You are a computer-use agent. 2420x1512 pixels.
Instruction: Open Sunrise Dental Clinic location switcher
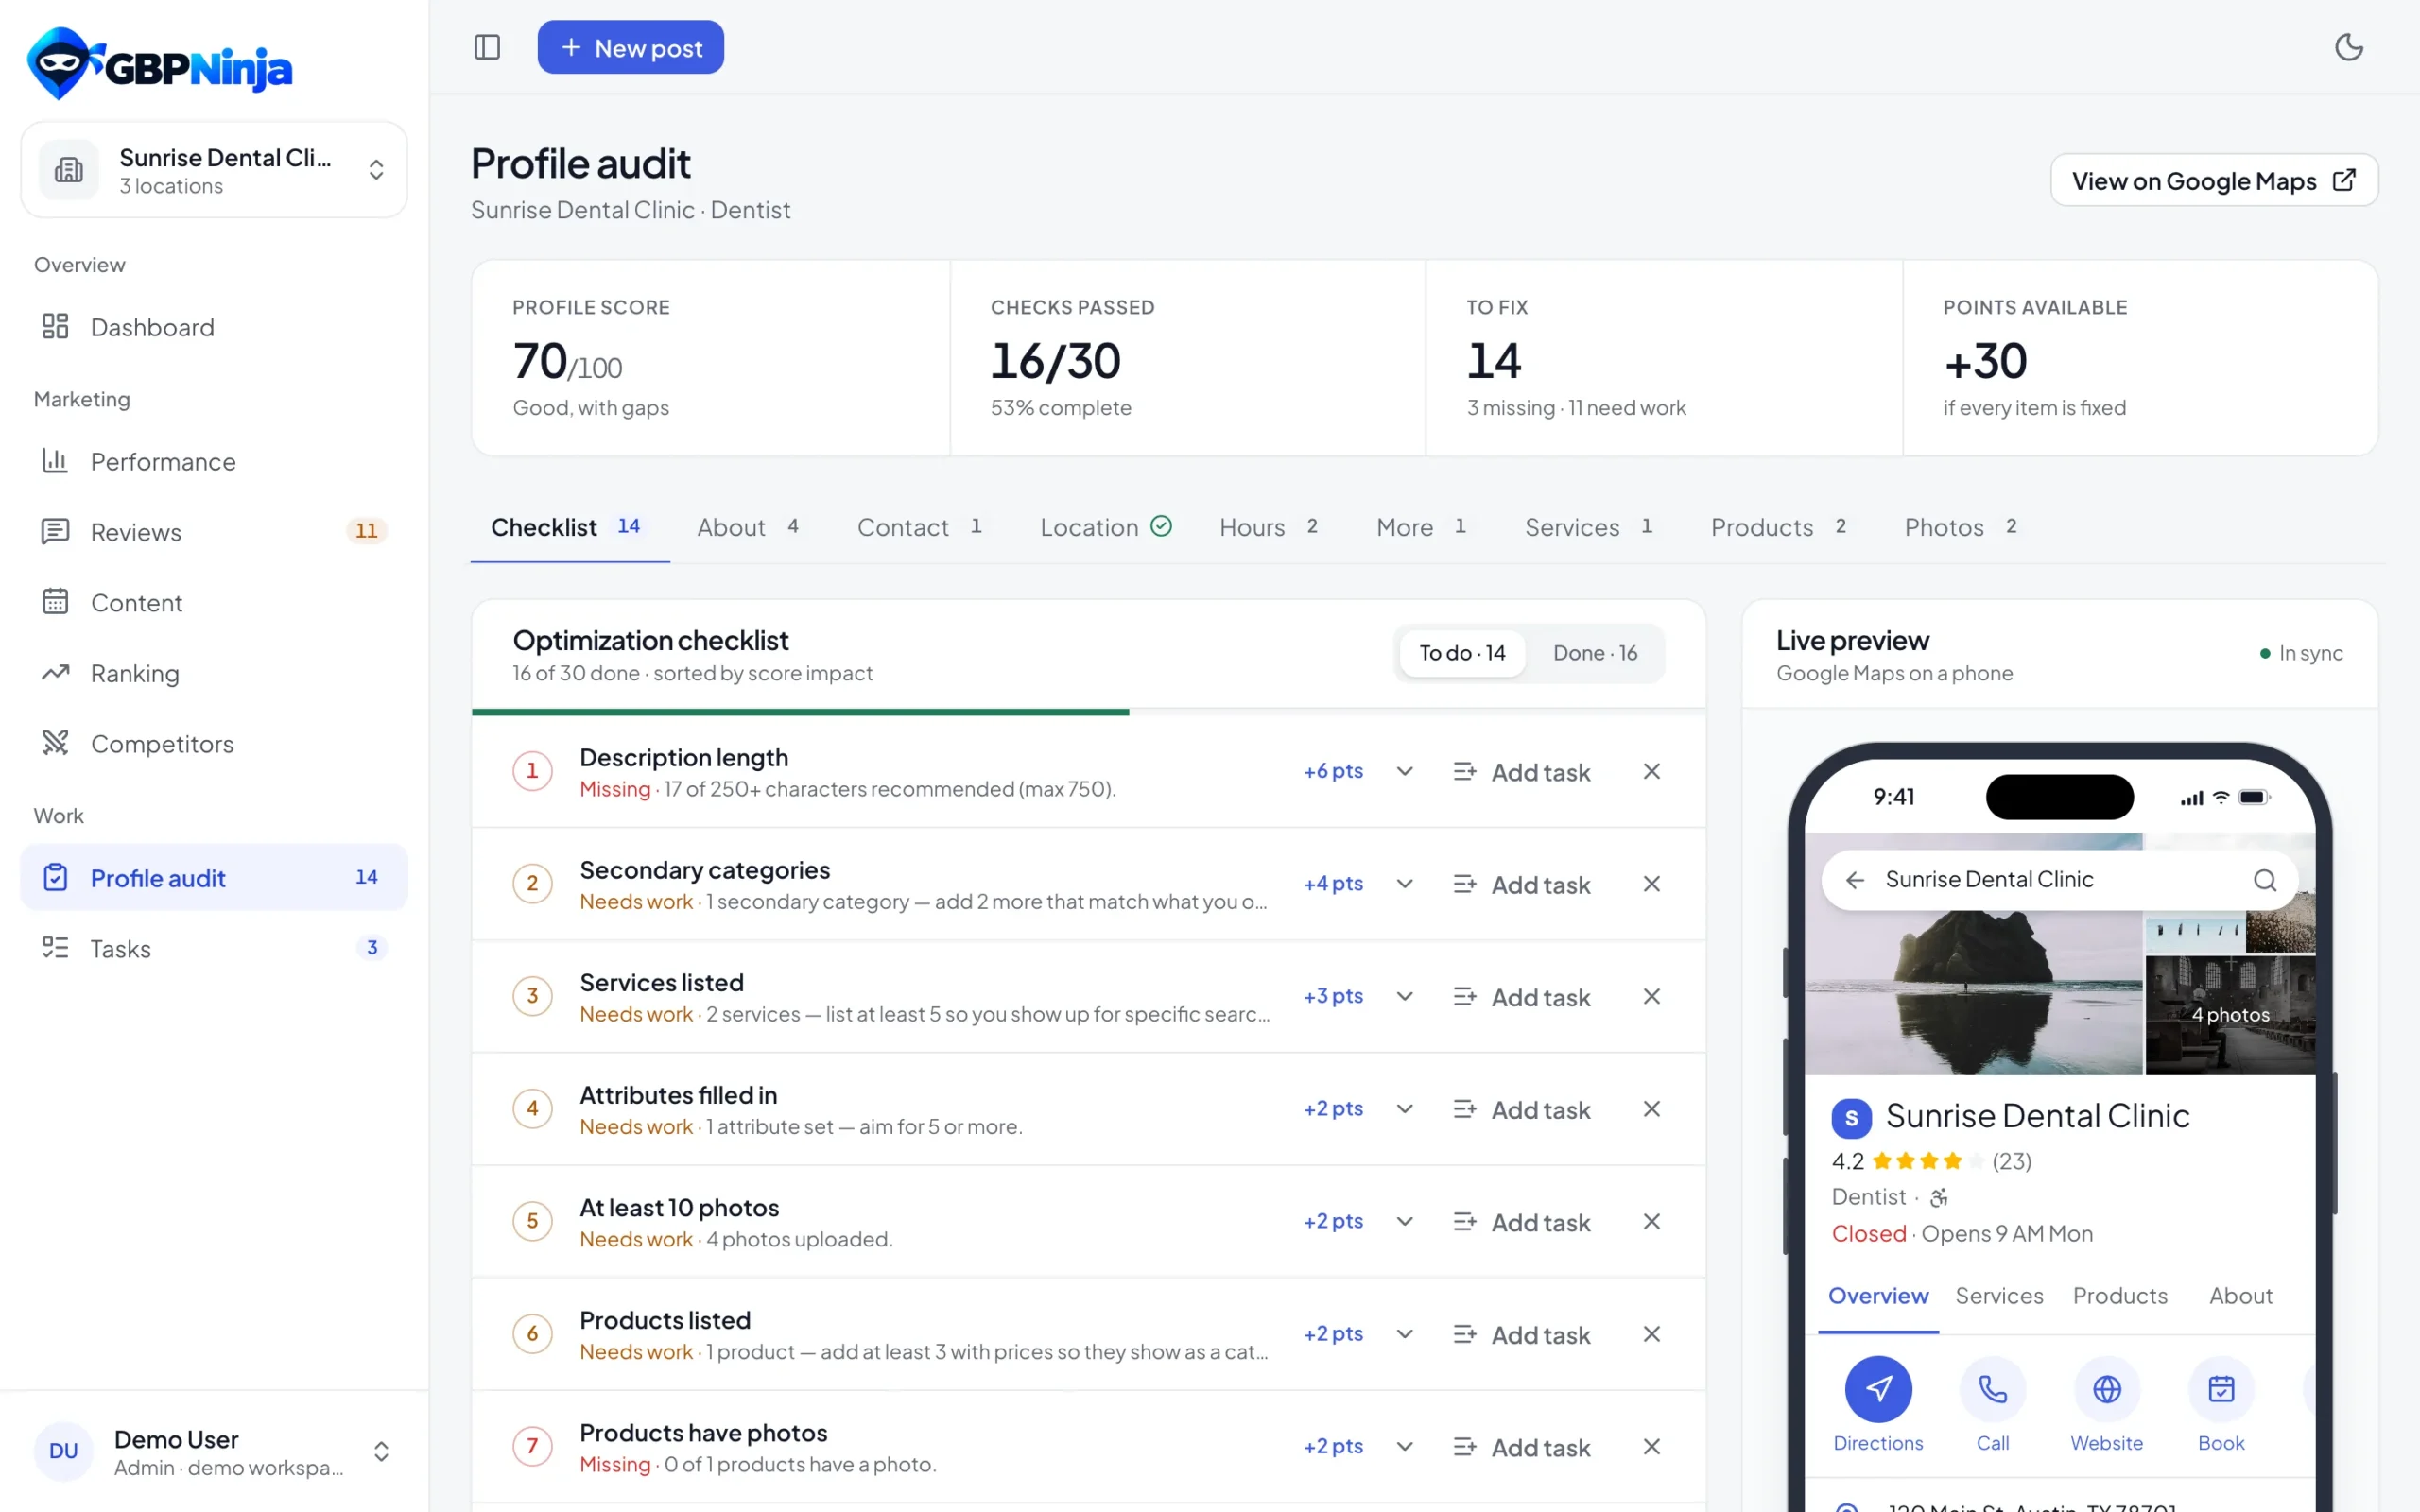(214, 170)
